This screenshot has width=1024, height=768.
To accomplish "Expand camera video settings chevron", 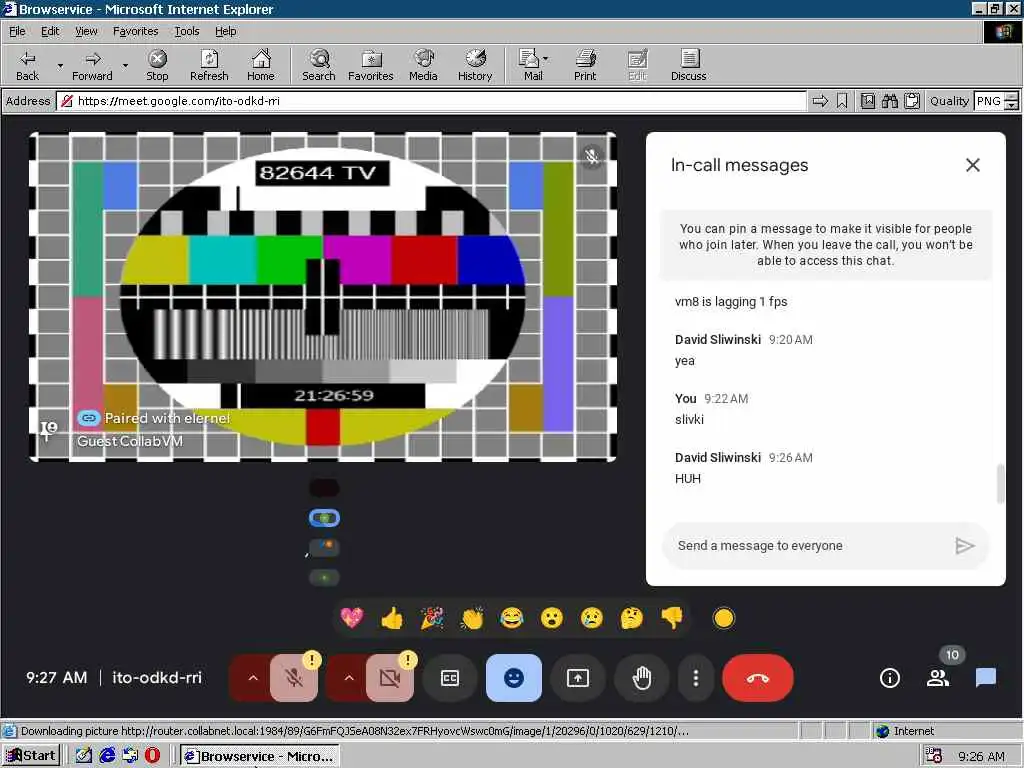I will point(349,678).
